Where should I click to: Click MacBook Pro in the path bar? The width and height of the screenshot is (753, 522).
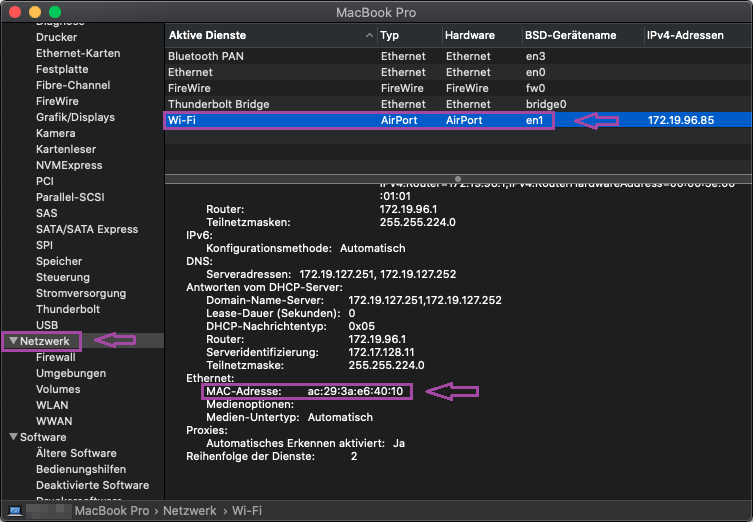(x=112, y=510)
